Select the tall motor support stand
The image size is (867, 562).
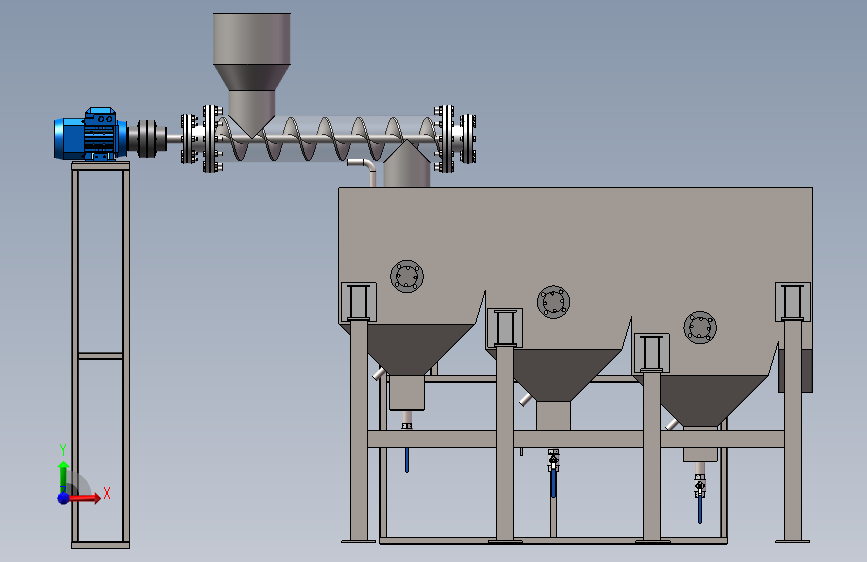[x=100, y=355]
